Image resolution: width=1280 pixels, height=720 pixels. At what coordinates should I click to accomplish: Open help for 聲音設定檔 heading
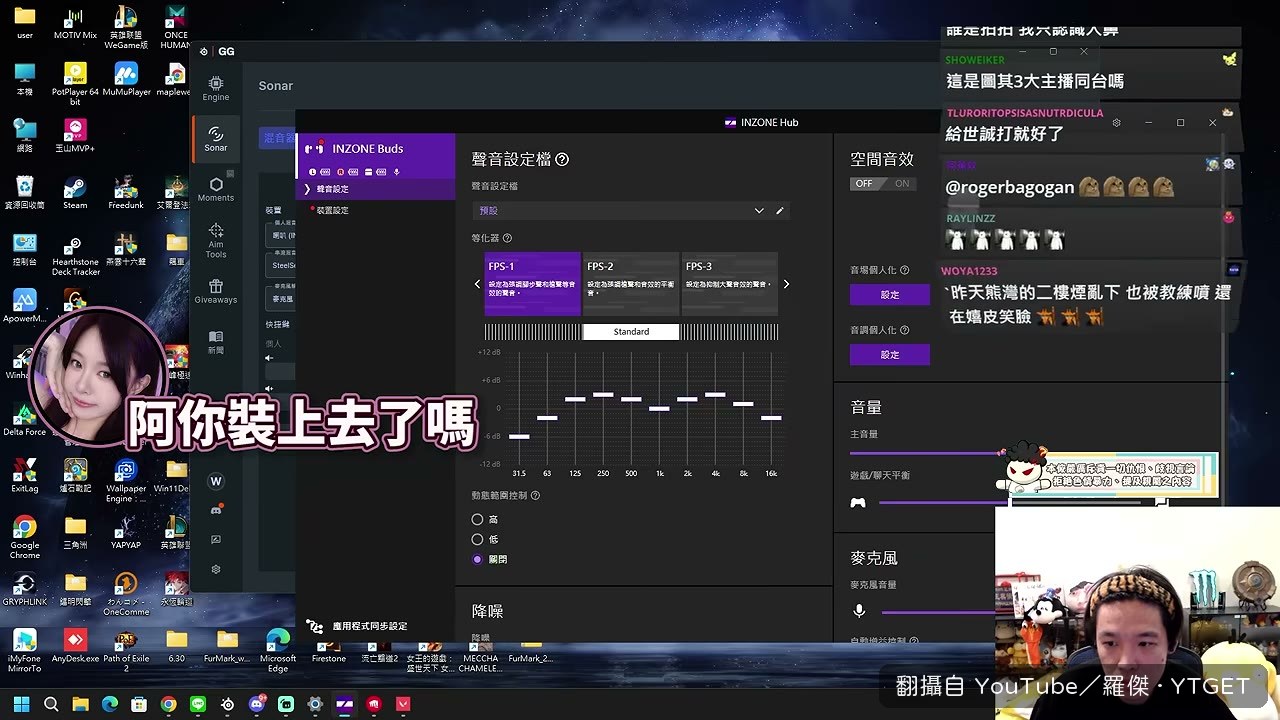pyautogui.click(x=562, y=159)
